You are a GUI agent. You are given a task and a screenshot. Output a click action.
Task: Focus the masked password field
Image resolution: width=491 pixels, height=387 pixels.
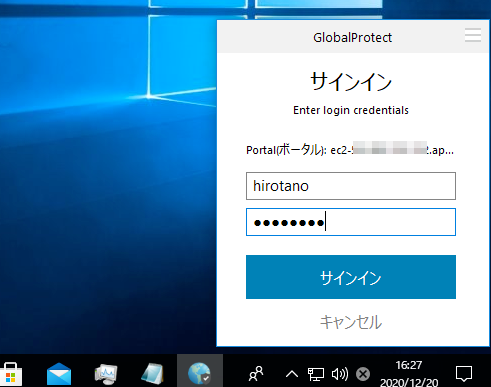351,222
